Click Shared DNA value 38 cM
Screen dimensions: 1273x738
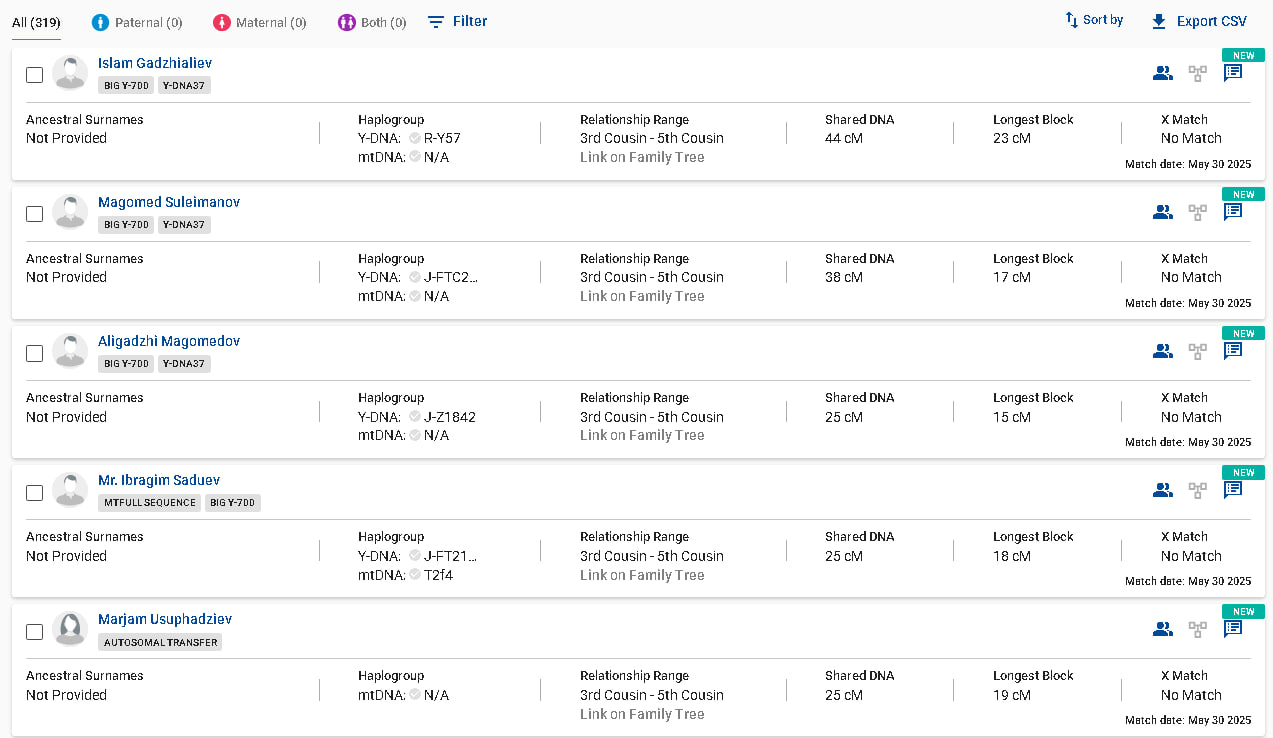tap(844, 277)
